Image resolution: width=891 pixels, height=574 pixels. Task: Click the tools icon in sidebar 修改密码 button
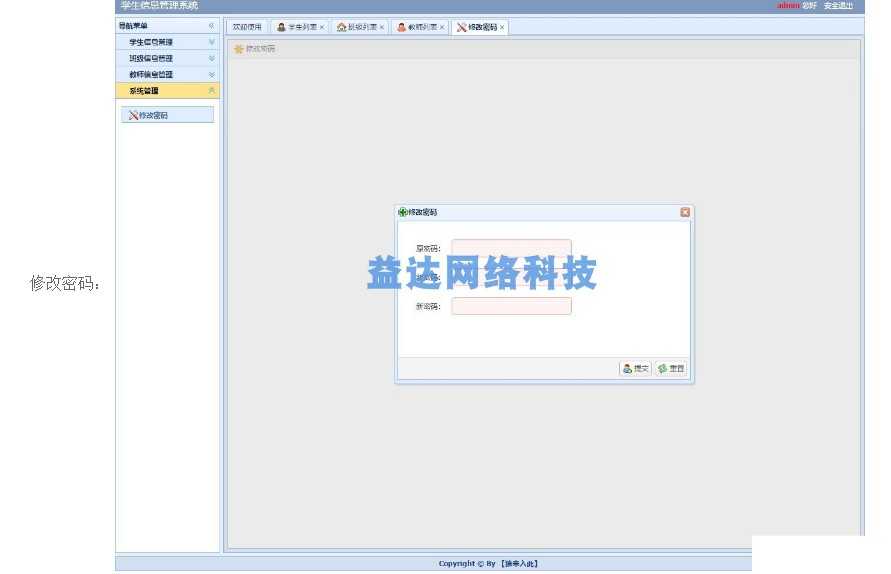tap(134, 115)
